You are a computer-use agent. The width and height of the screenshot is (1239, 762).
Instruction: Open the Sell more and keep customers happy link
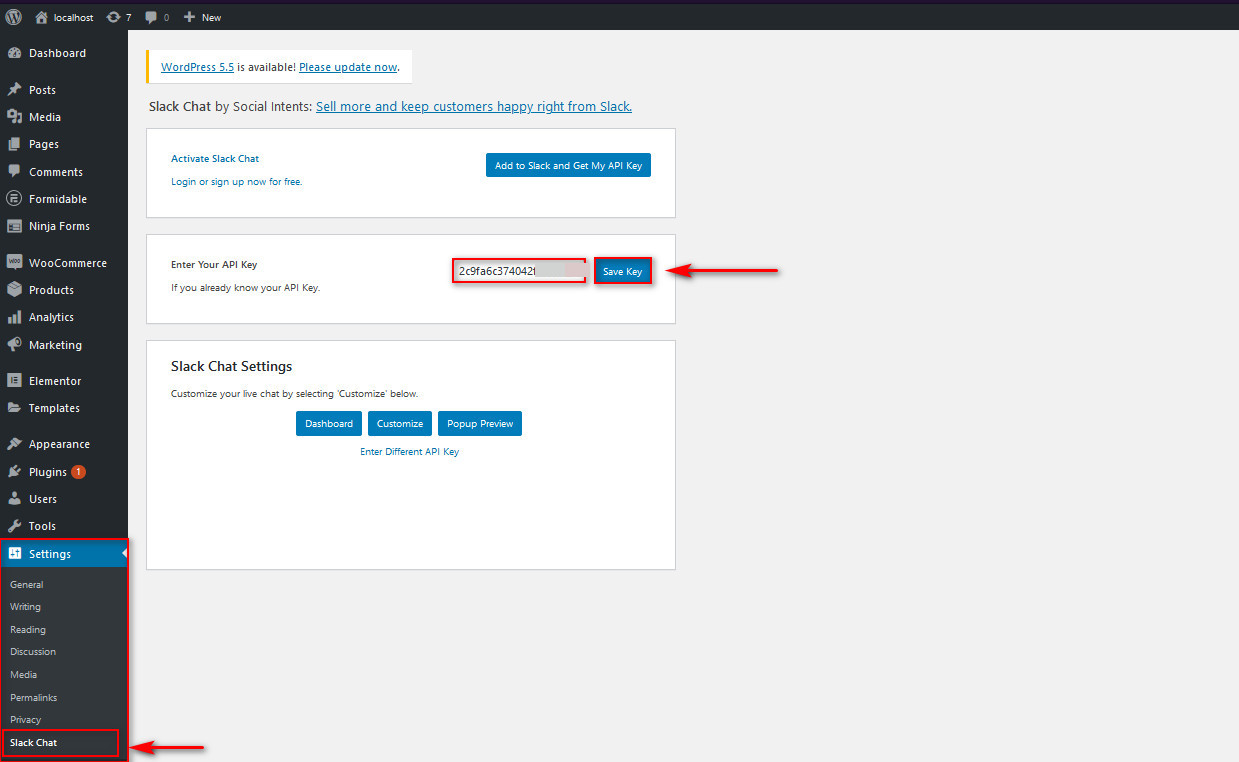[x=474, y=106]
